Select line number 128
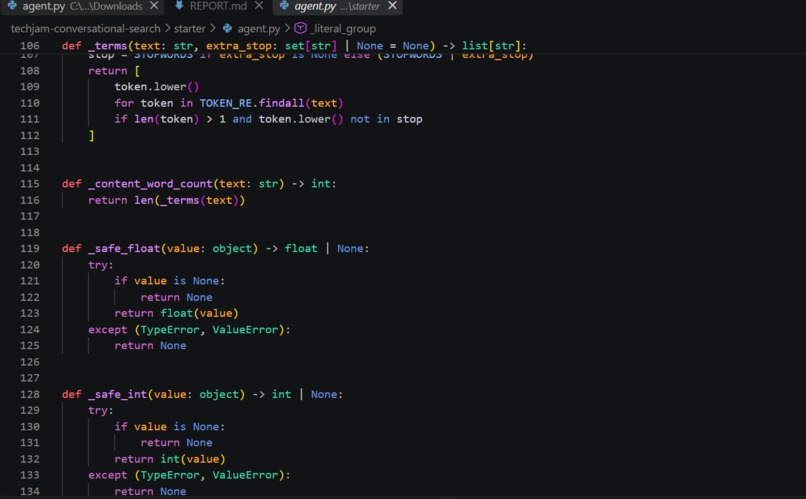The width and height of the screenshot is (806, 499). point(30,394)
